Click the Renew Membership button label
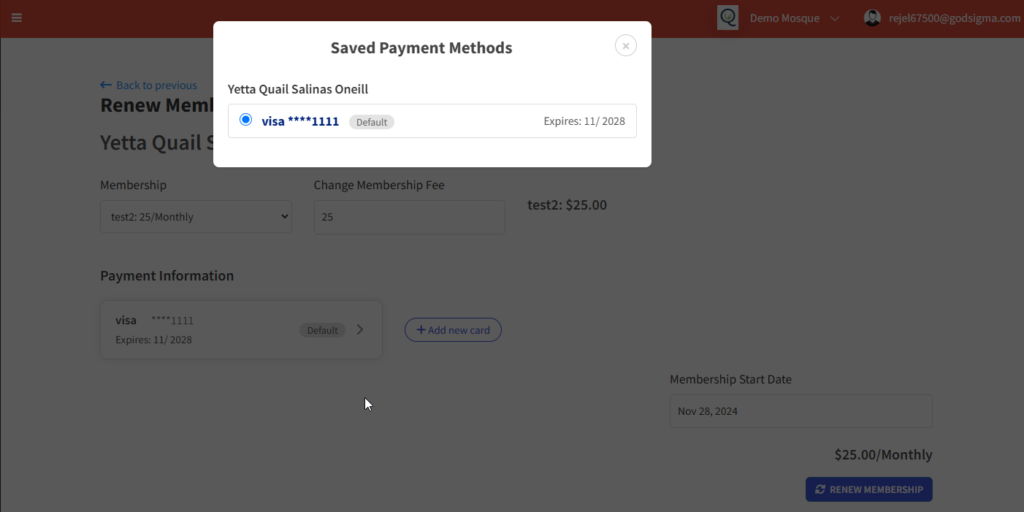 point(878,489)
